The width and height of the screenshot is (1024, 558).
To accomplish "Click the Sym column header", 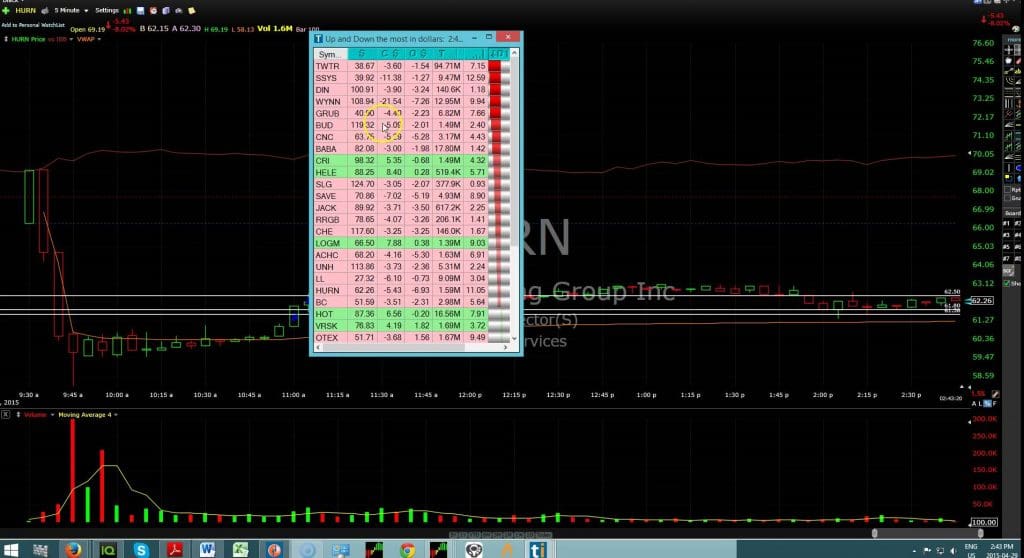I will (x=330, y=54).
